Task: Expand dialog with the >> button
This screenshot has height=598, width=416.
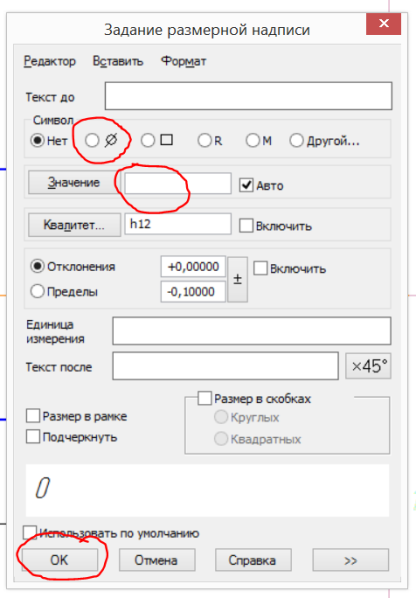Action: pyautogui.click(x=350, y=560)
